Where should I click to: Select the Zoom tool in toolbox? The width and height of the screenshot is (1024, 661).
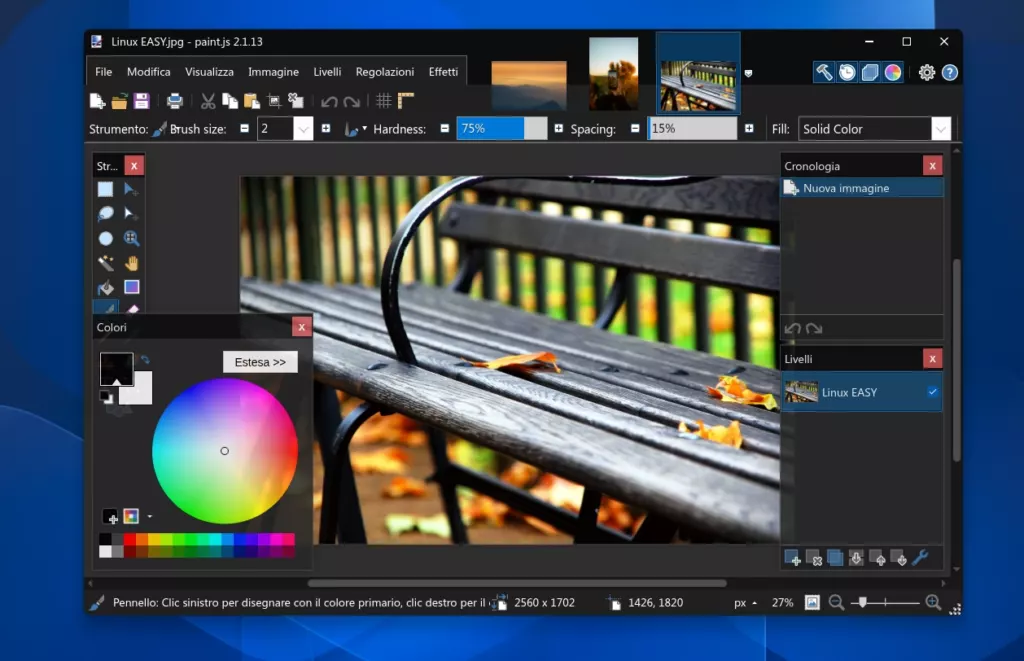coord(131,238)
